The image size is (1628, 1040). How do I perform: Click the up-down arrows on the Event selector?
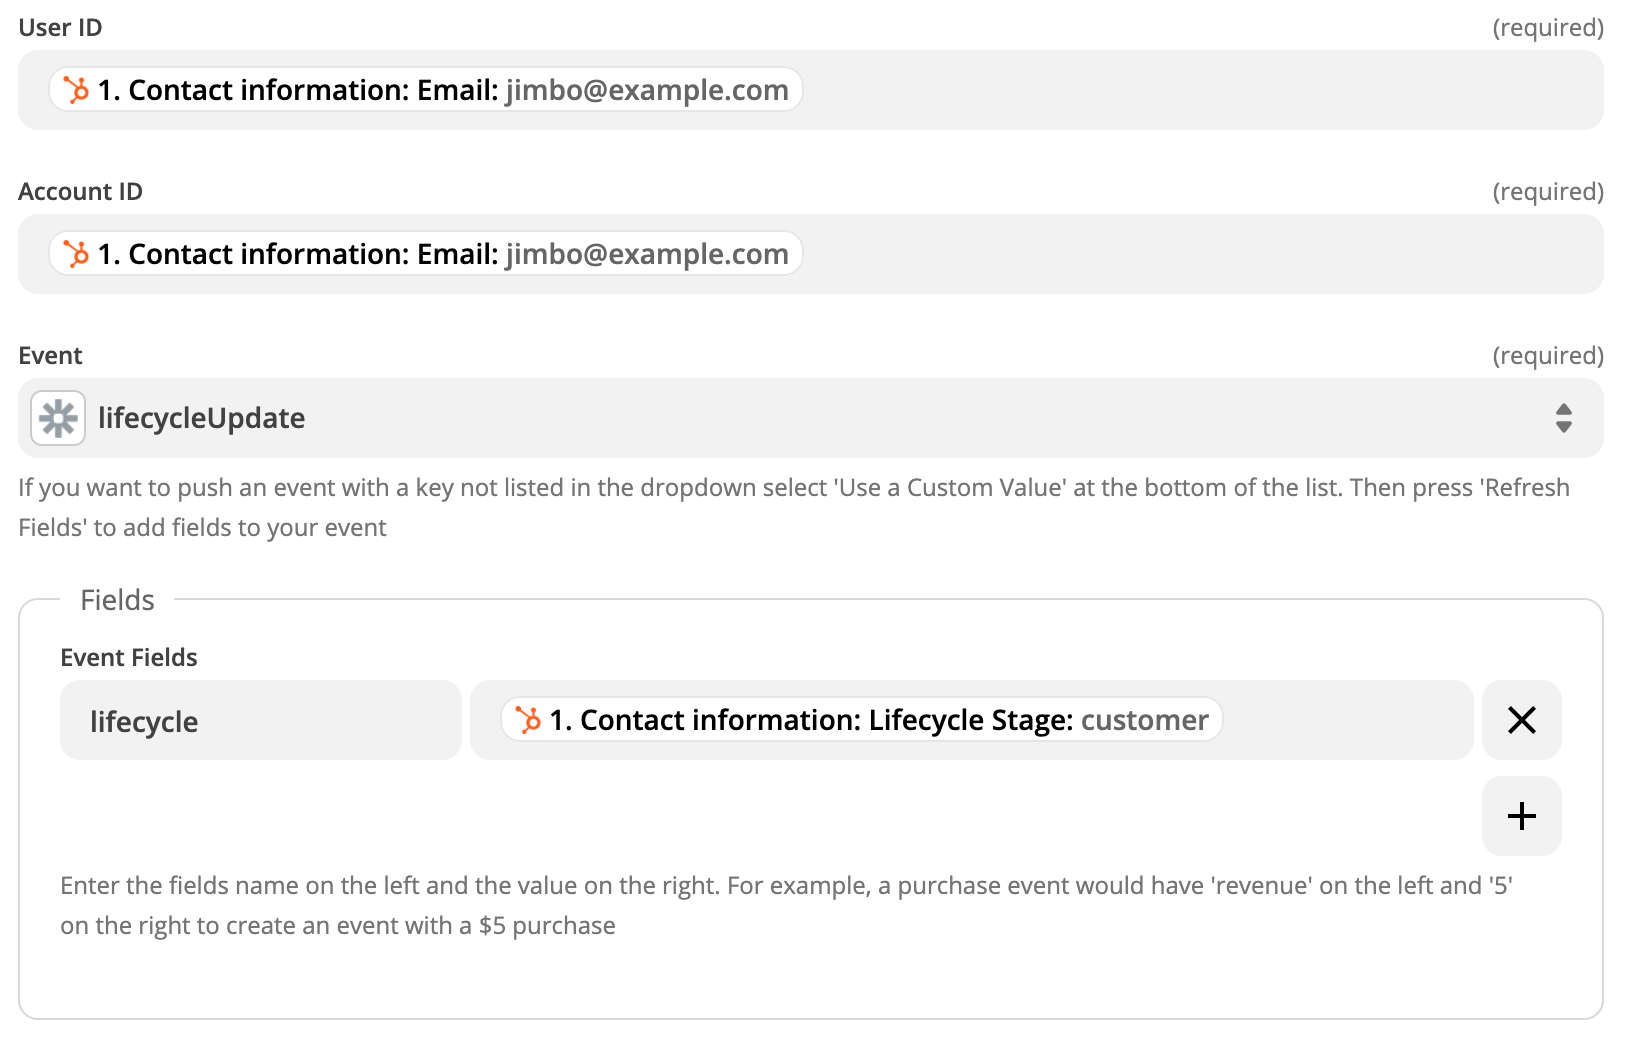pyautogui.click(x=1563, y=417)
